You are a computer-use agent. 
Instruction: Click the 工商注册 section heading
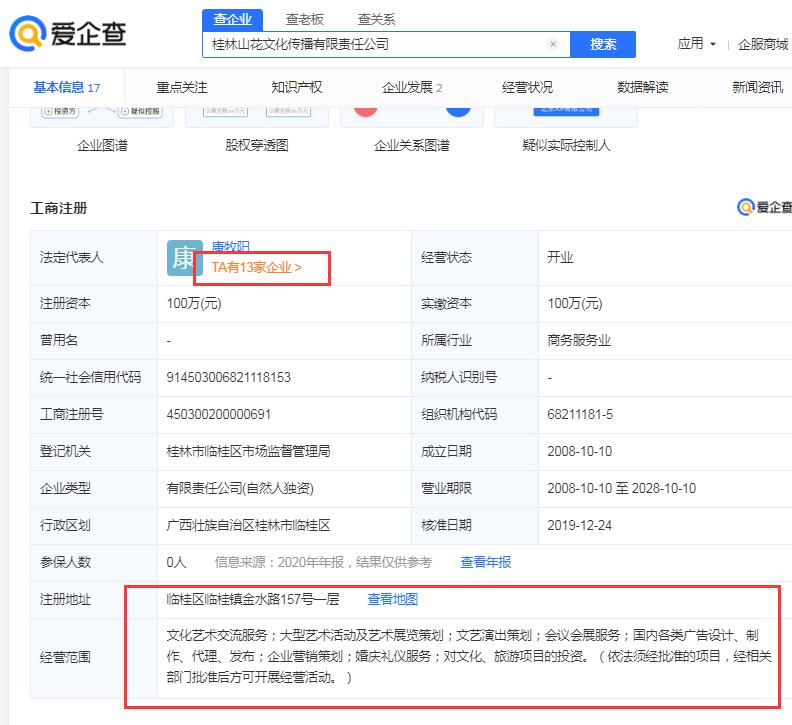(x=59, y=208)
